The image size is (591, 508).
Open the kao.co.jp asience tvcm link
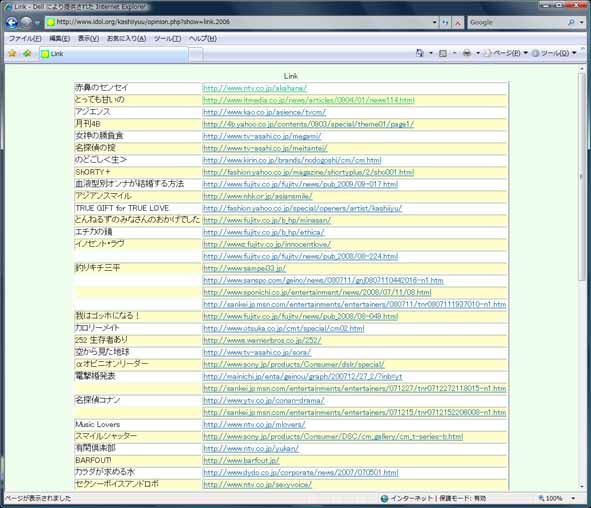pos(264,112)
